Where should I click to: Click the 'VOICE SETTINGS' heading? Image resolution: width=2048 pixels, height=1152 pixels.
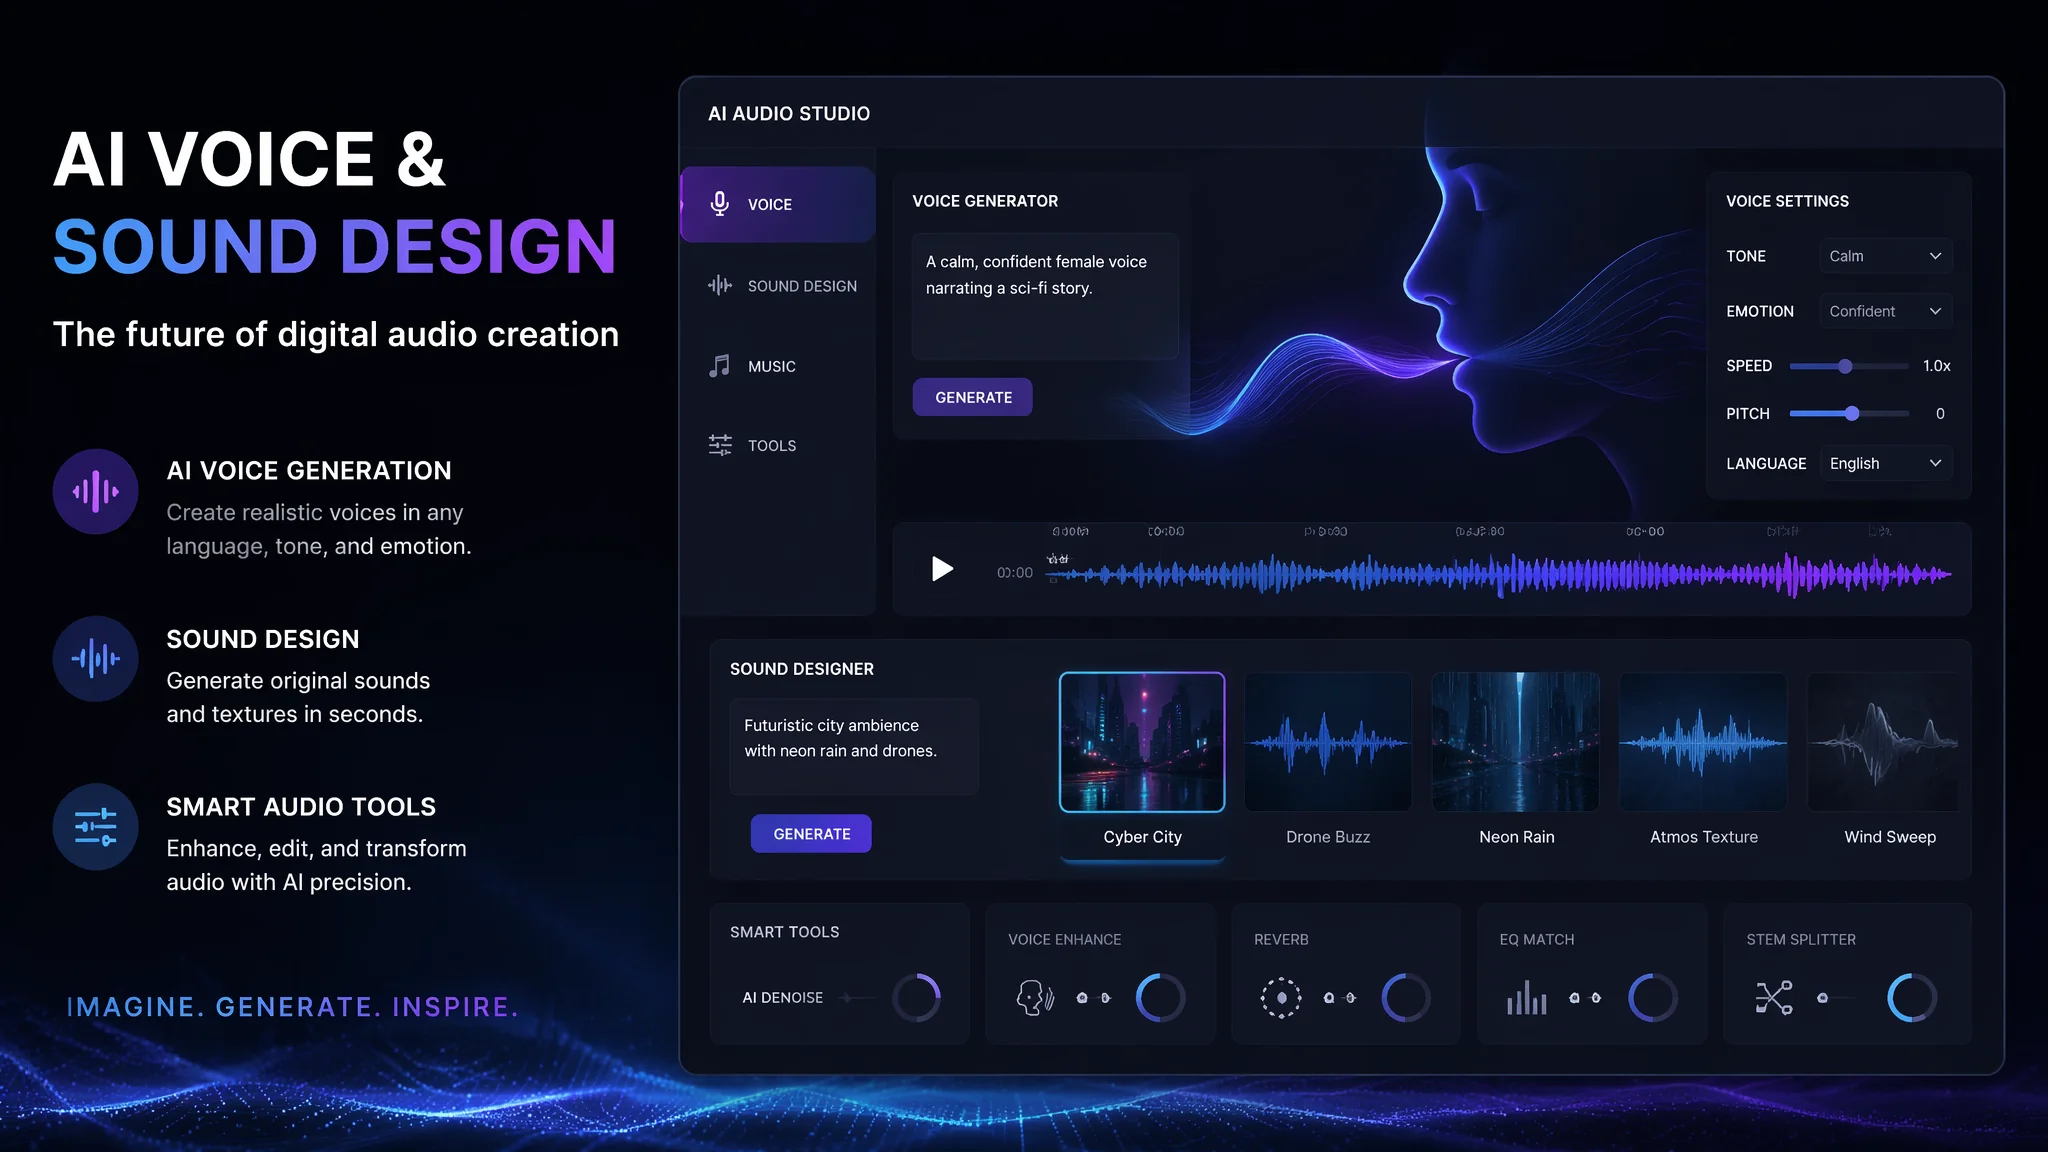click(x=1787, y=201)
